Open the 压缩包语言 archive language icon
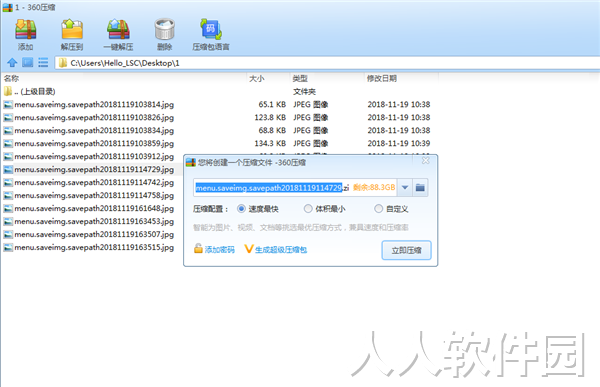This screenshot has width=600, height=387. (211, 30)
